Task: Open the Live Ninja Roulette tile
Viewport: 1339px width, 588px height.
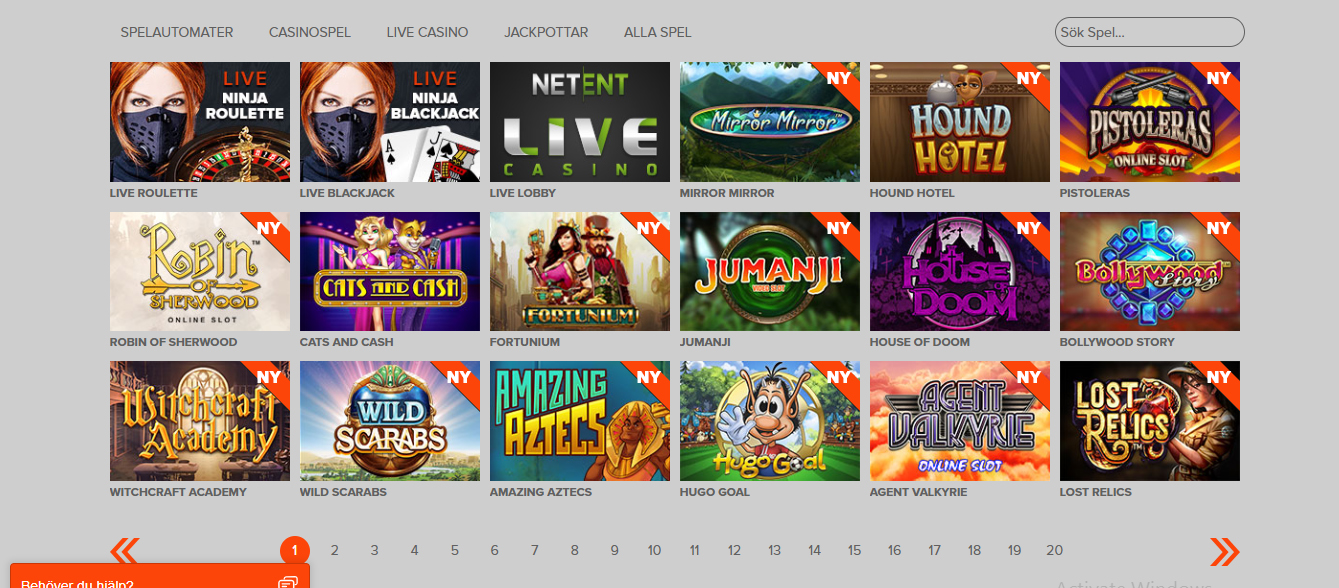Action: pos(200,122)
